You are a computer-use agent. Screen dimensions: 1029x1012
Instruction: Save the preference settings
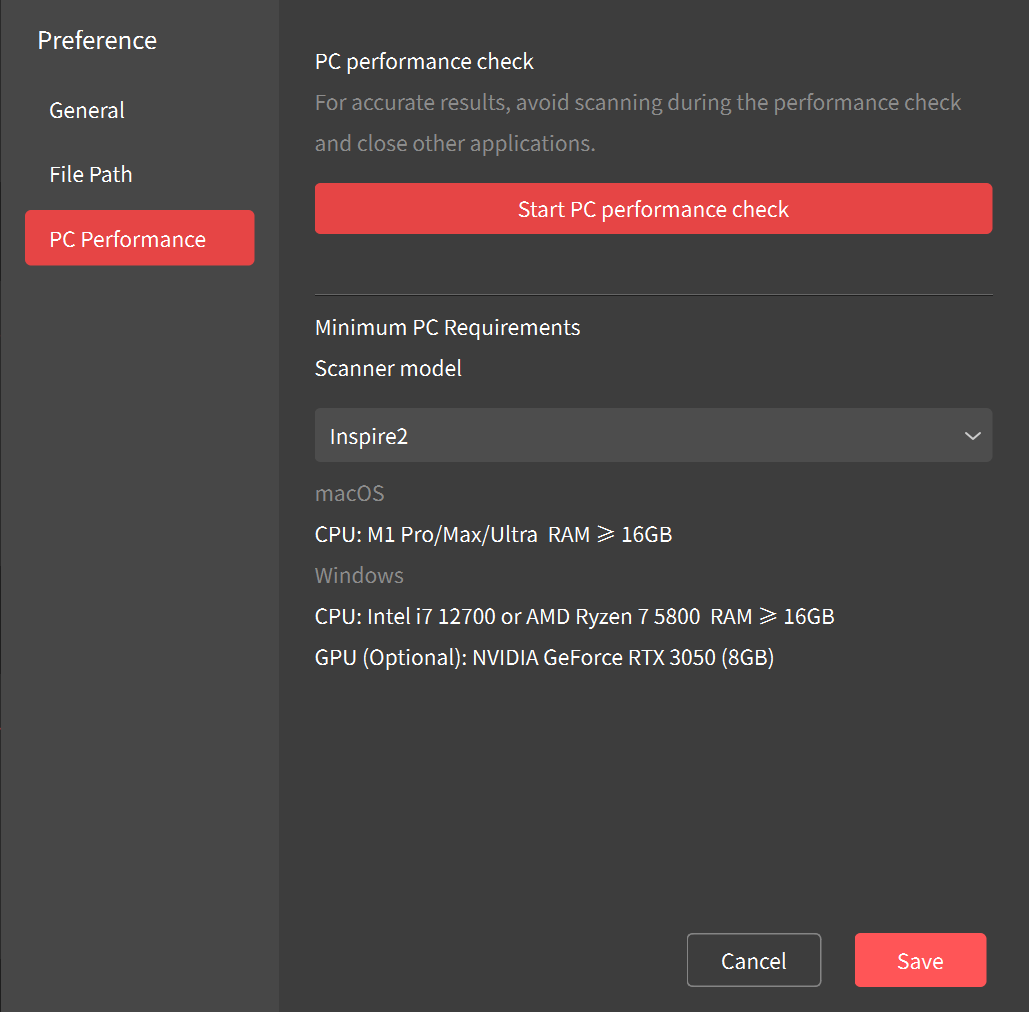[920, 960]
